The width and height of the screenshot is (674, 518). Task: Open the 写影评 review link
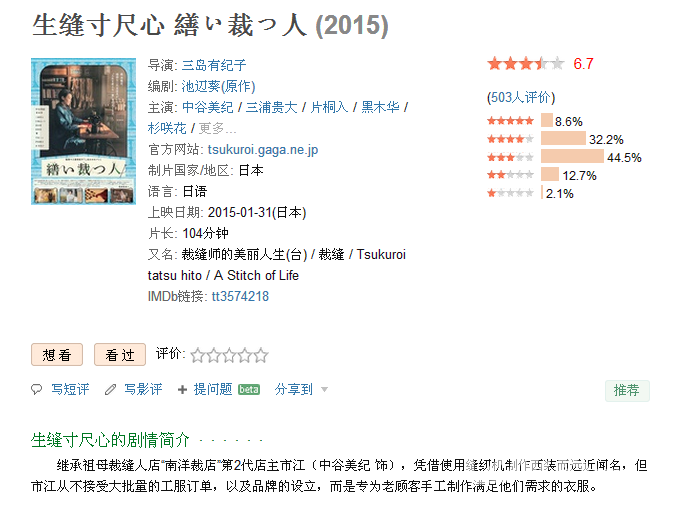[143, 389]
